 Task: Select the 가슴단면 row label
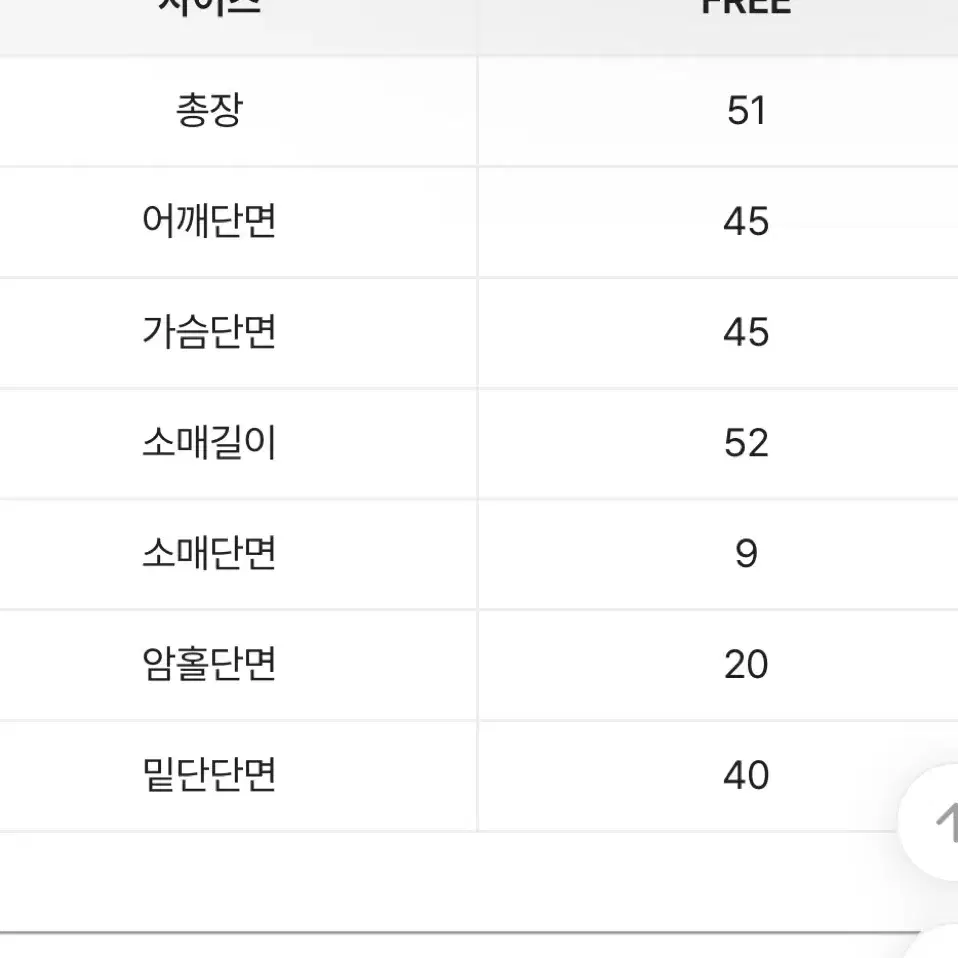pos(209,332)
